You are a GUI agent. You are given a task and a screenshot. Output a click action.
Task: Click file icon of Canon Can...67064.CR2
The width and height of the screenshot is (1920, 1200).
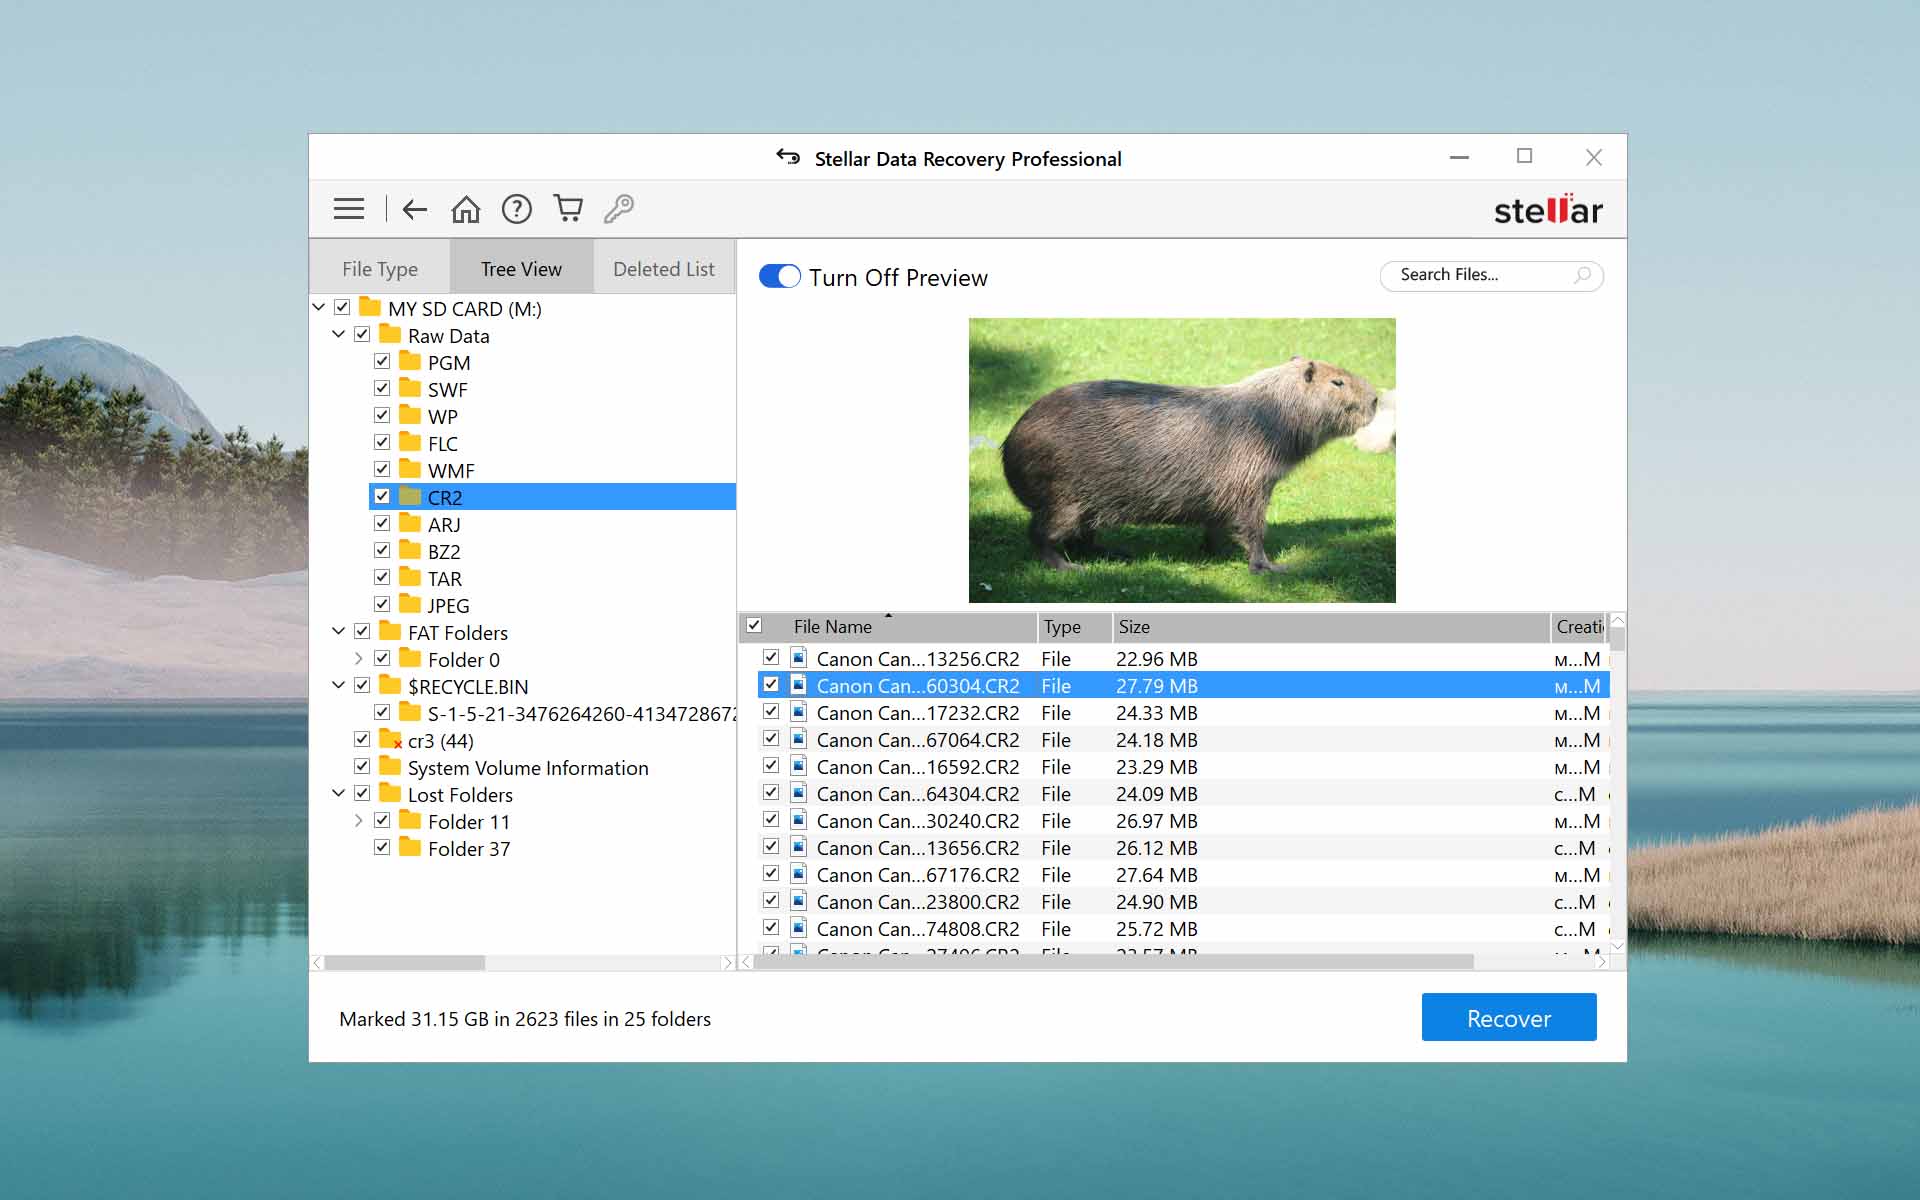coord(799,739)
